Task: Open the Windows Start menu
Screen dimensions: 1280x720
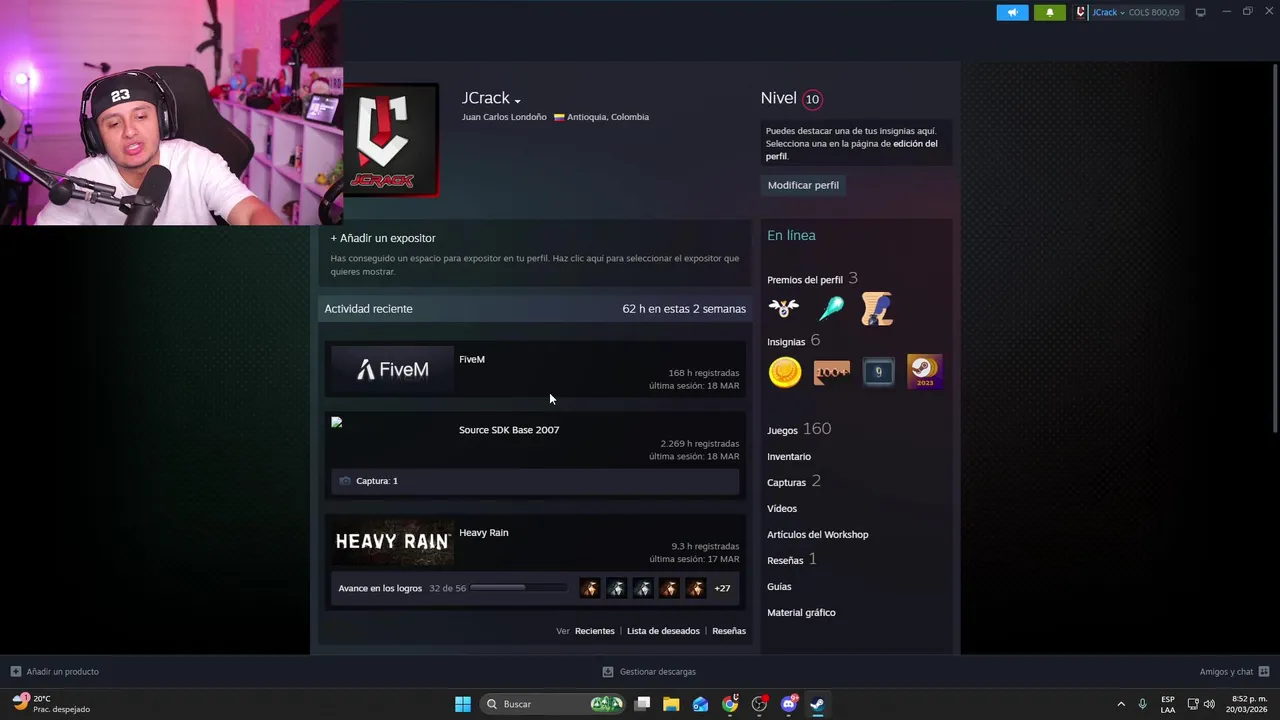Action: pos(463,704)
